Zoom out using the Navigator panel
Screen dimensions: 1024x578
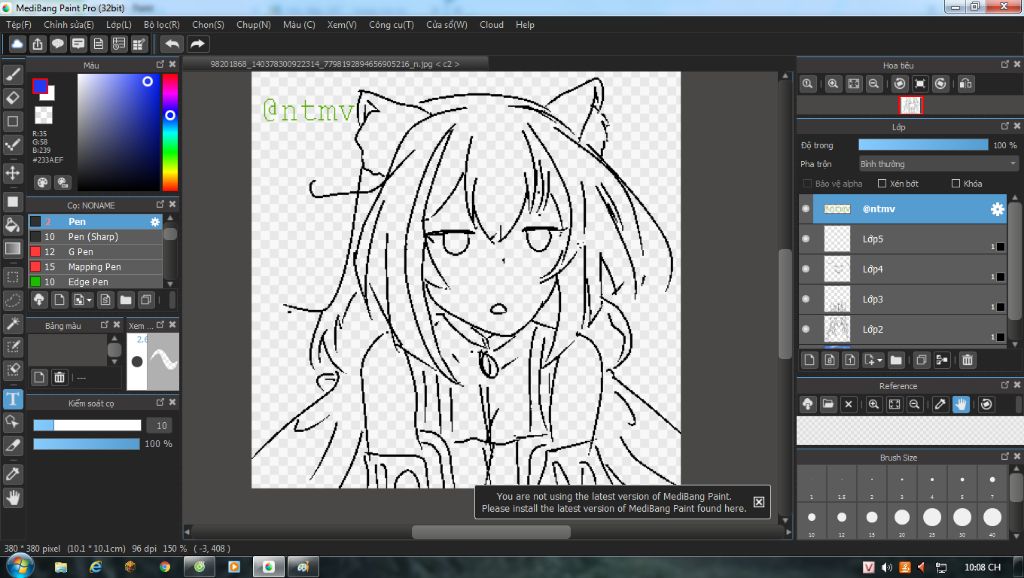pos(874,84)
